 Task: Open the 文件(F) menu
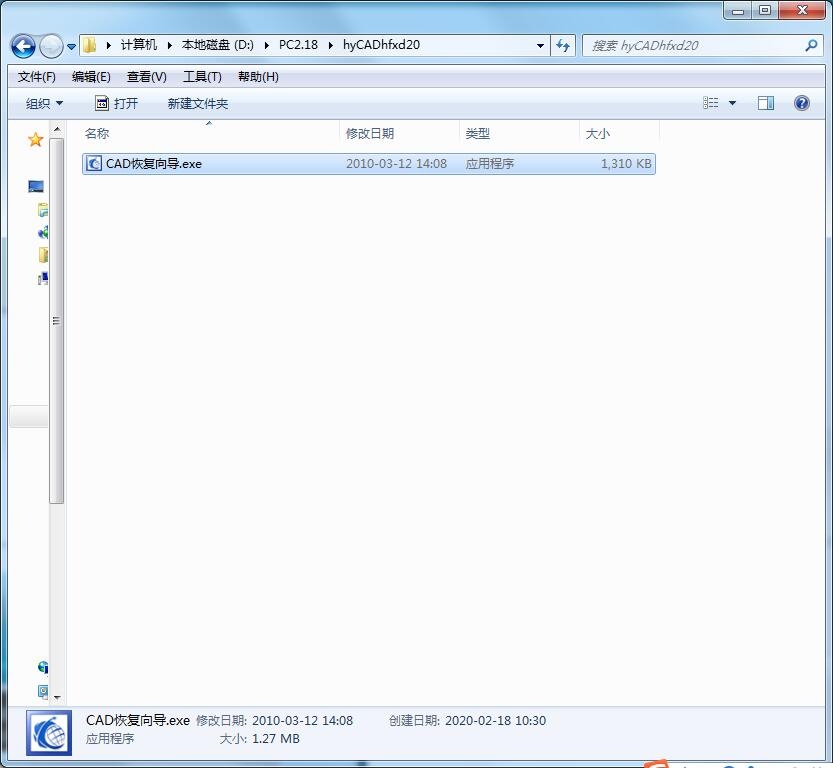pos(37,77)
